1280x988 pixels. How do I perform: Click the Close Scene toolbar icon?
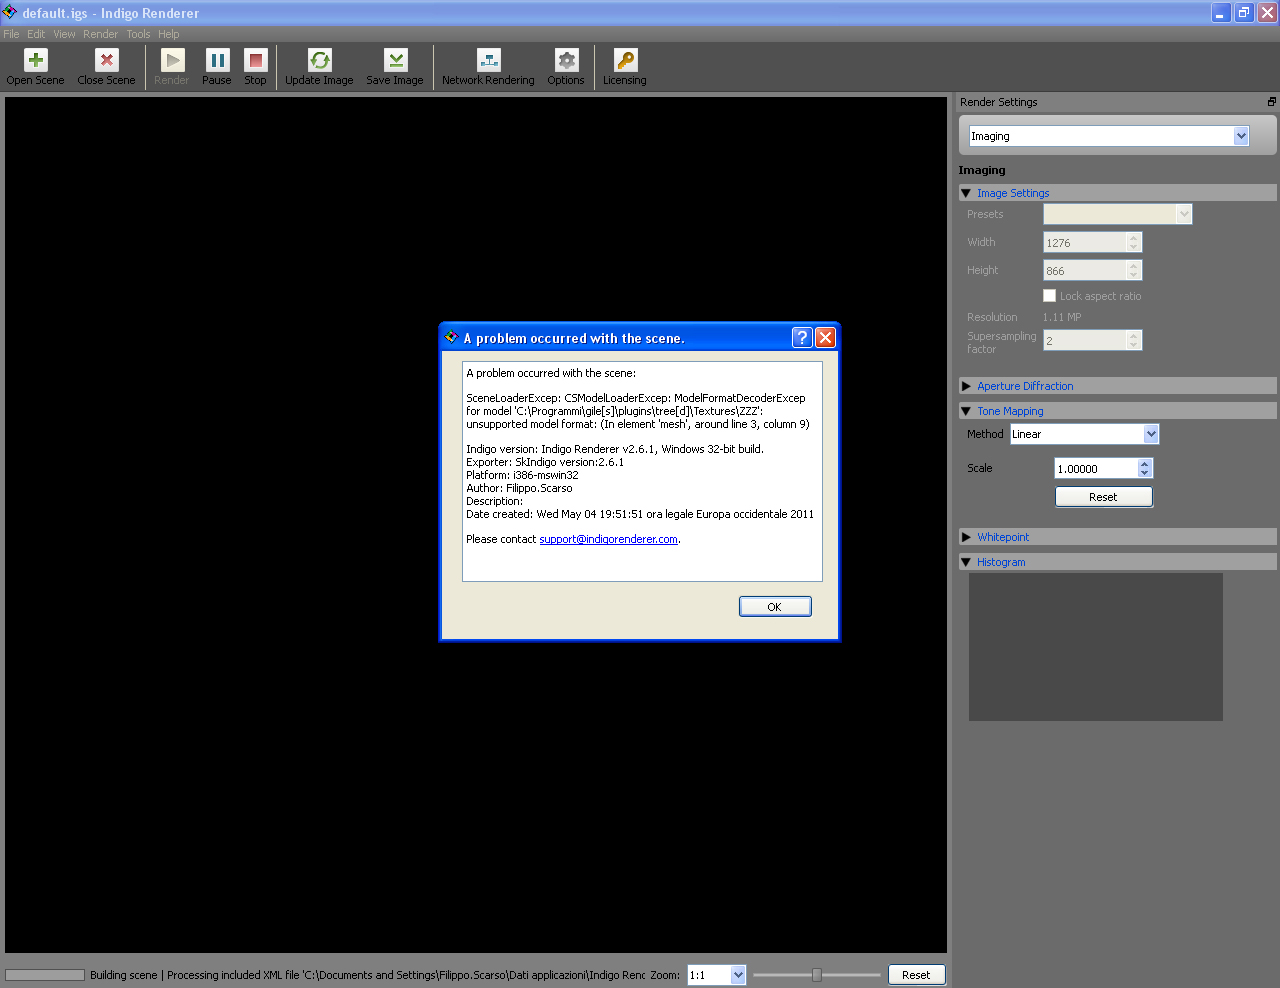(x=107, y=60)
